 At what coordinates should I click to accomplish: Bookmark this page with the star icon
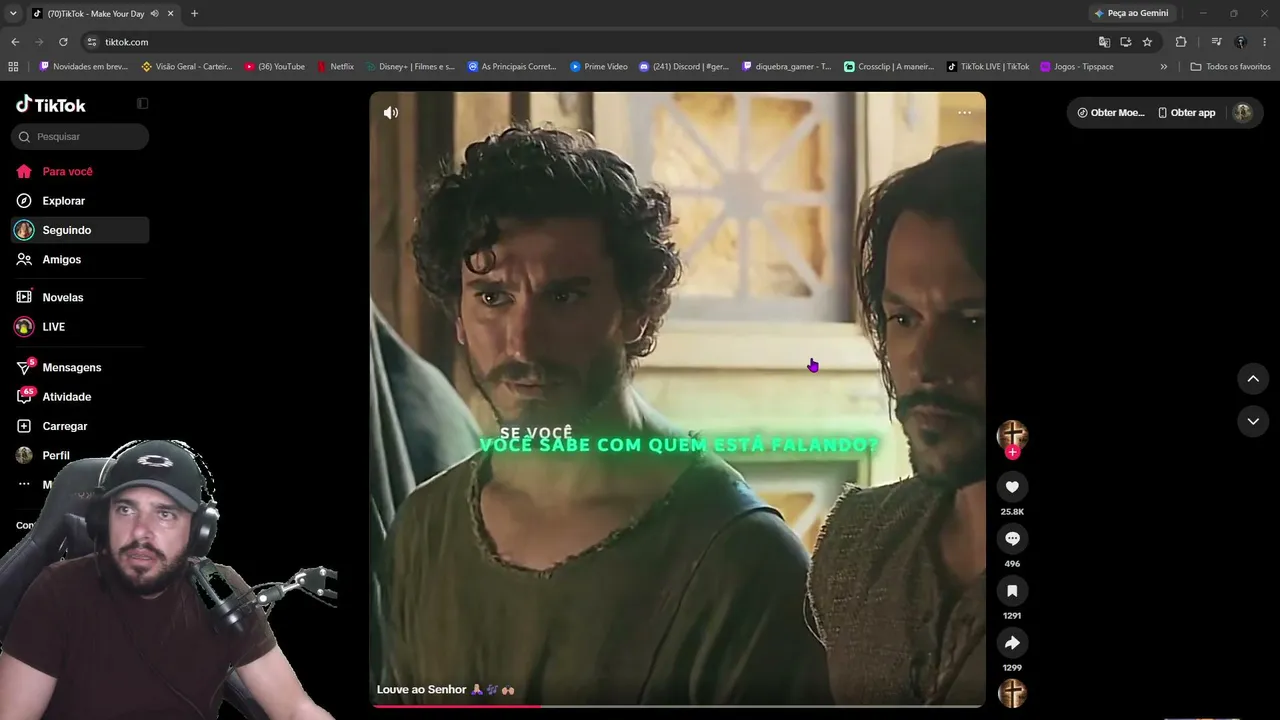pyautogui.click(x=1147, y=42)
